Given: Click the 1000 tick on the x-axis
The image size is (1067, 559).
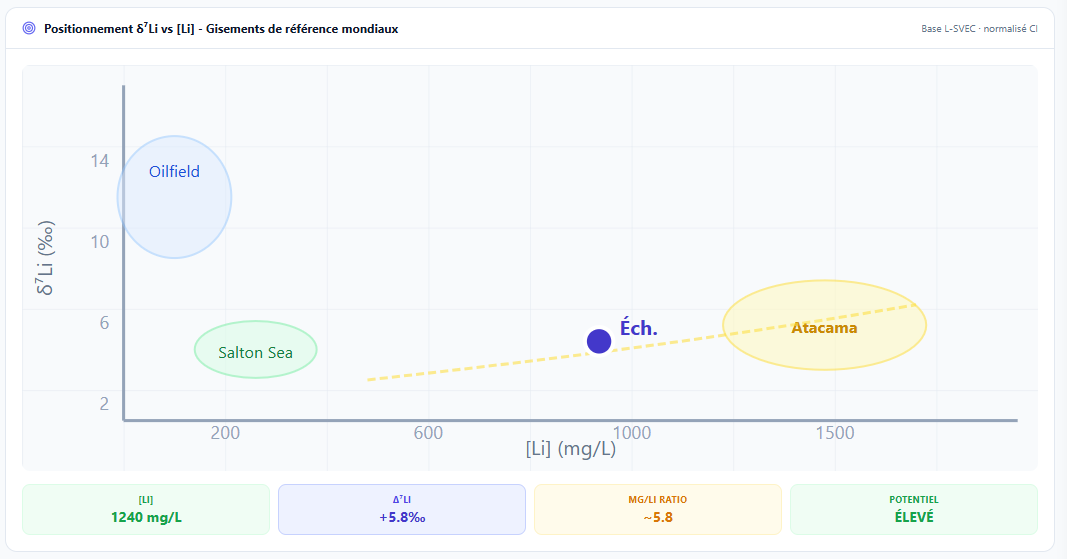Looking at the screenshot, I should (x=631, y=433).
